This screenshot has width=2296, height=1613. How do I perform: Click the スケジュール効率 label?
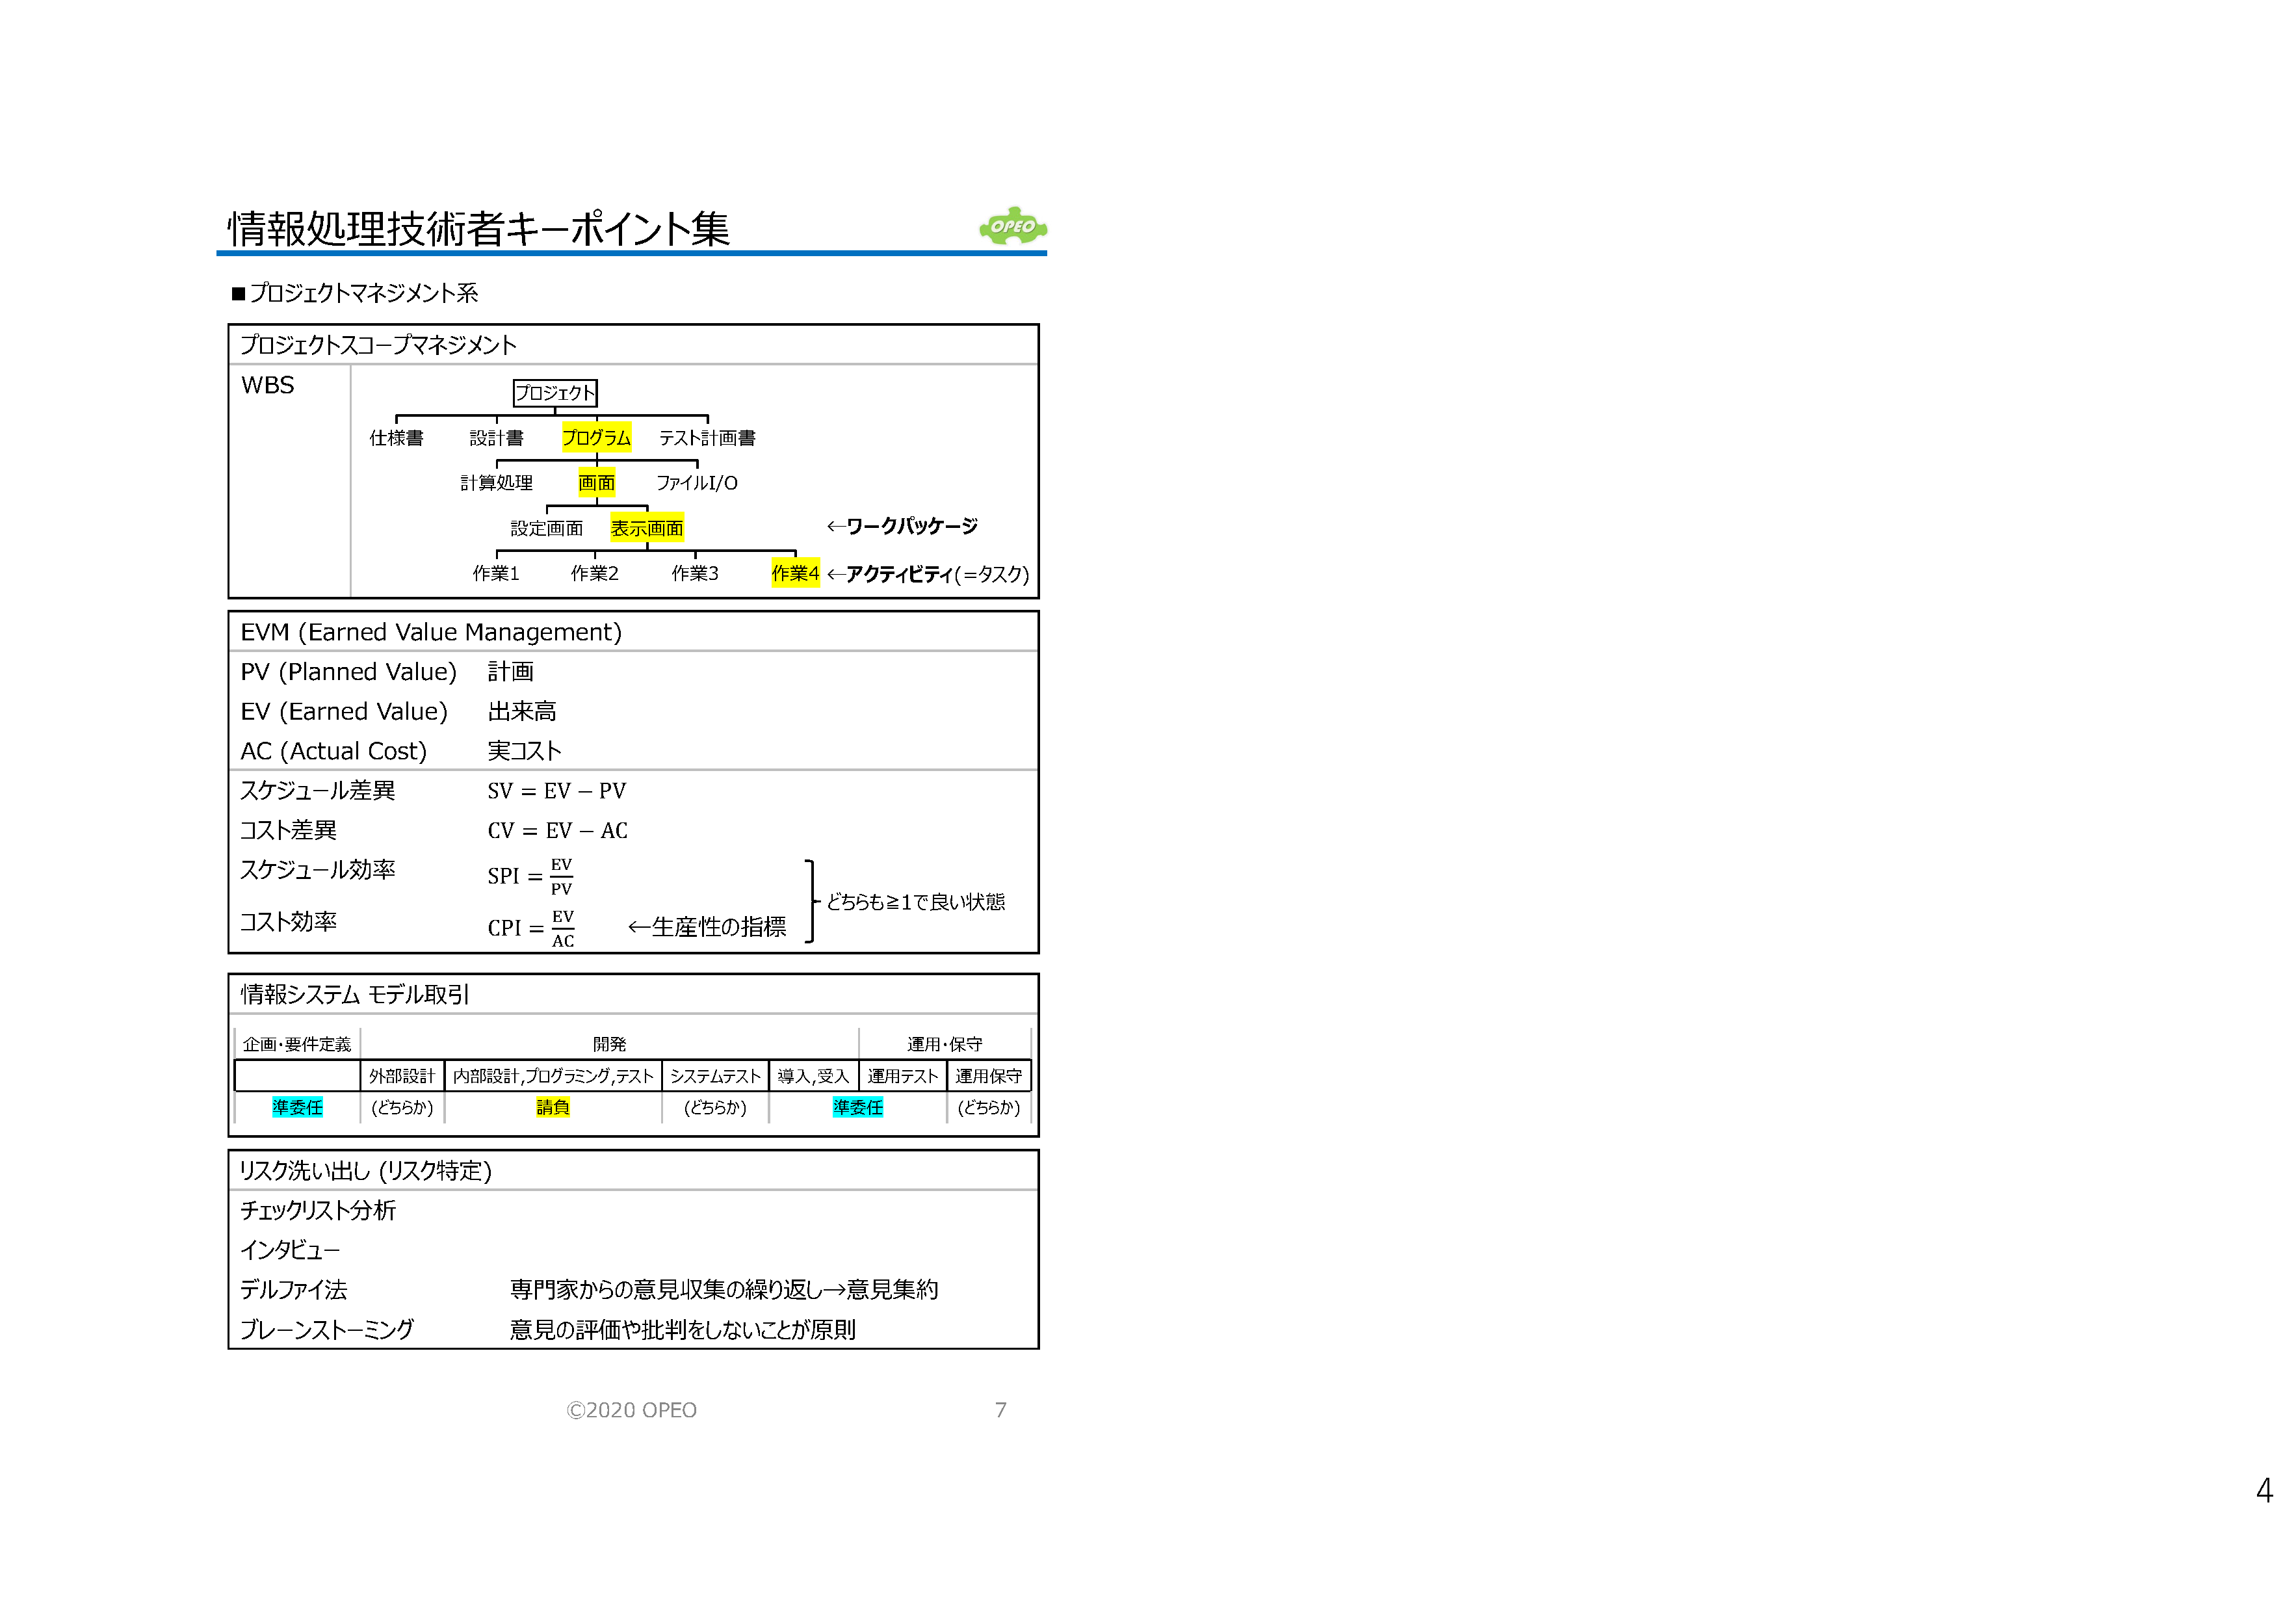318,870
